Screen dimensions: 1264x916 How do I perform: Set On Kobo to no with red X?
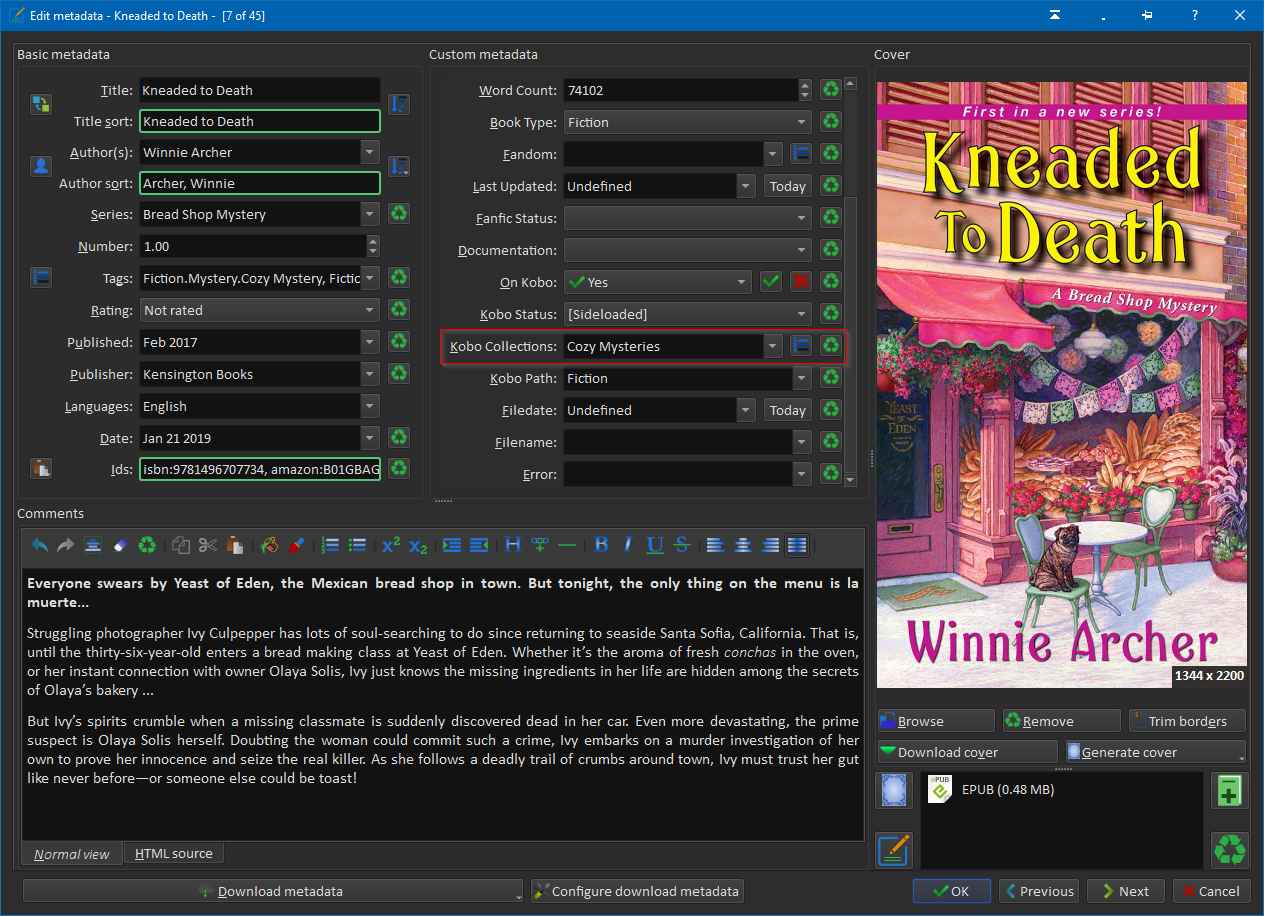tap(800, 282)
